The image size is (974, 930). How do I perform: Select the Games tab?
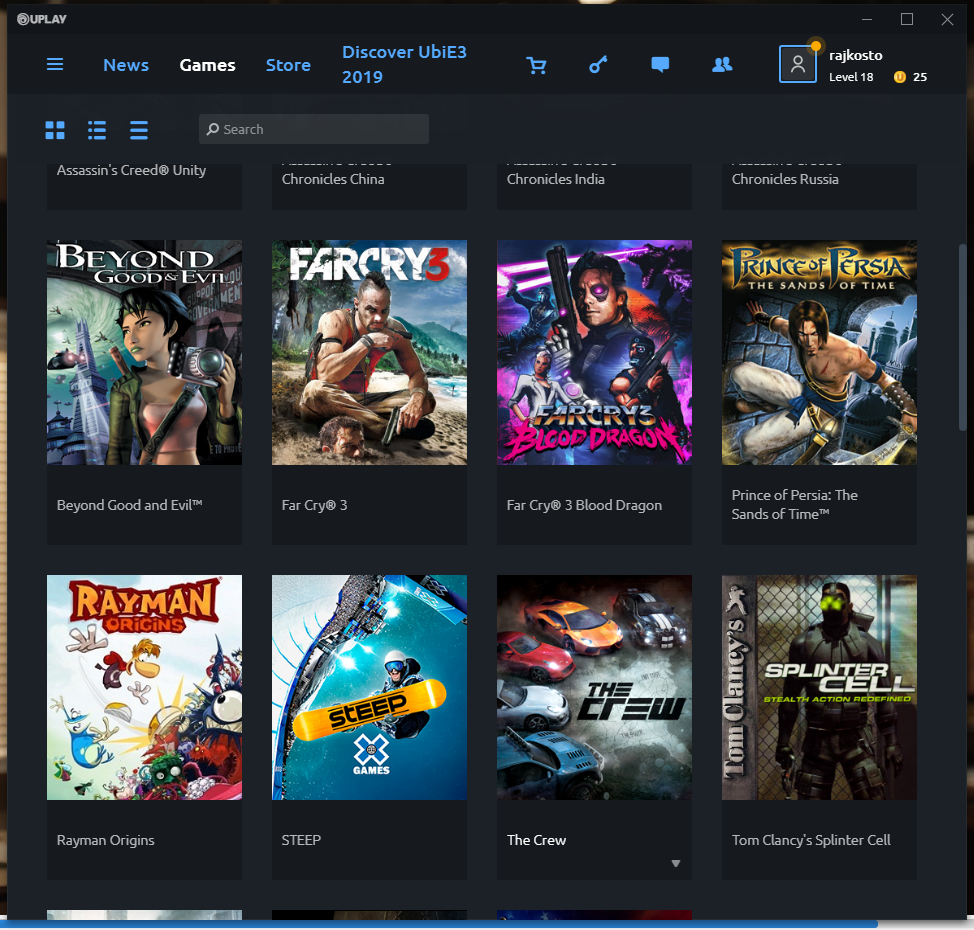(207, 65)
